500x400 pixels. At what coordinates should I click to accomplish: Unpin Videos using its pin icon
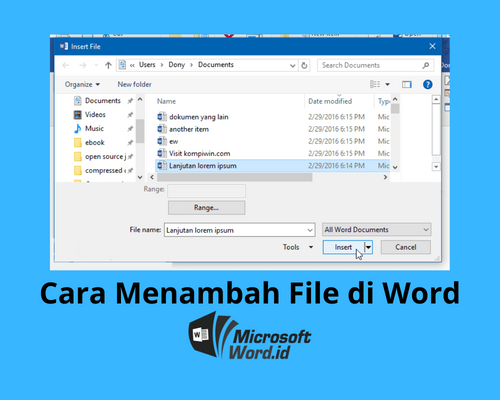click(x=130, y=115)
